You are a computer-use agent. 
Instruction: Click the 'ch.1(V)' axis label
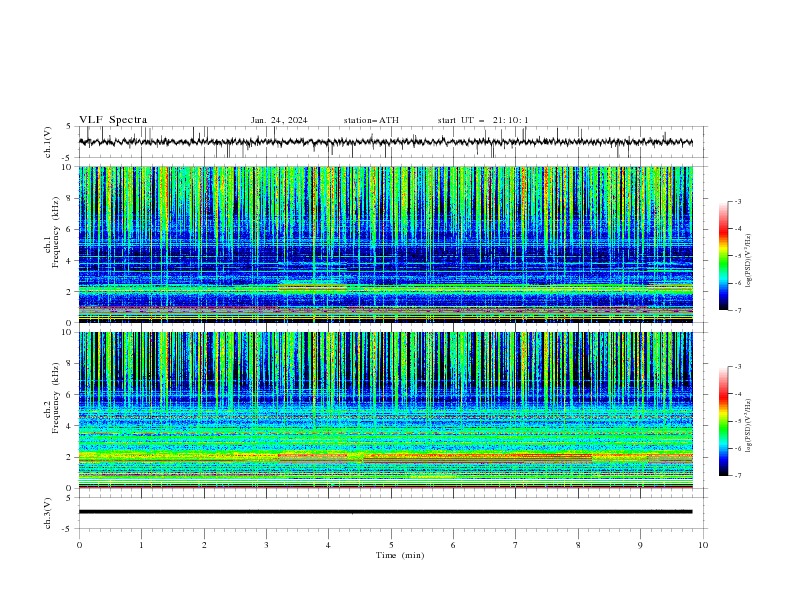click(x=48, y=142)
